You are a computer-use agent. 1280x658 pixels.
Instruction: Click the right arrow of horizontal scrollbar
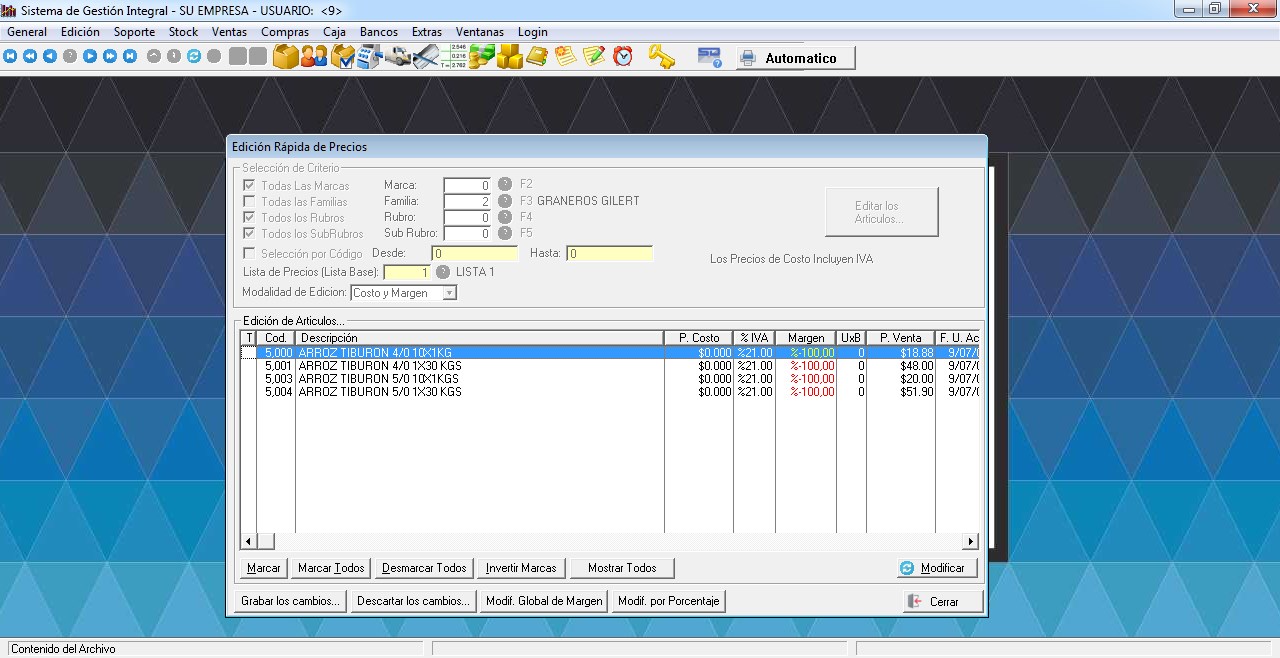tap(970, 541)
